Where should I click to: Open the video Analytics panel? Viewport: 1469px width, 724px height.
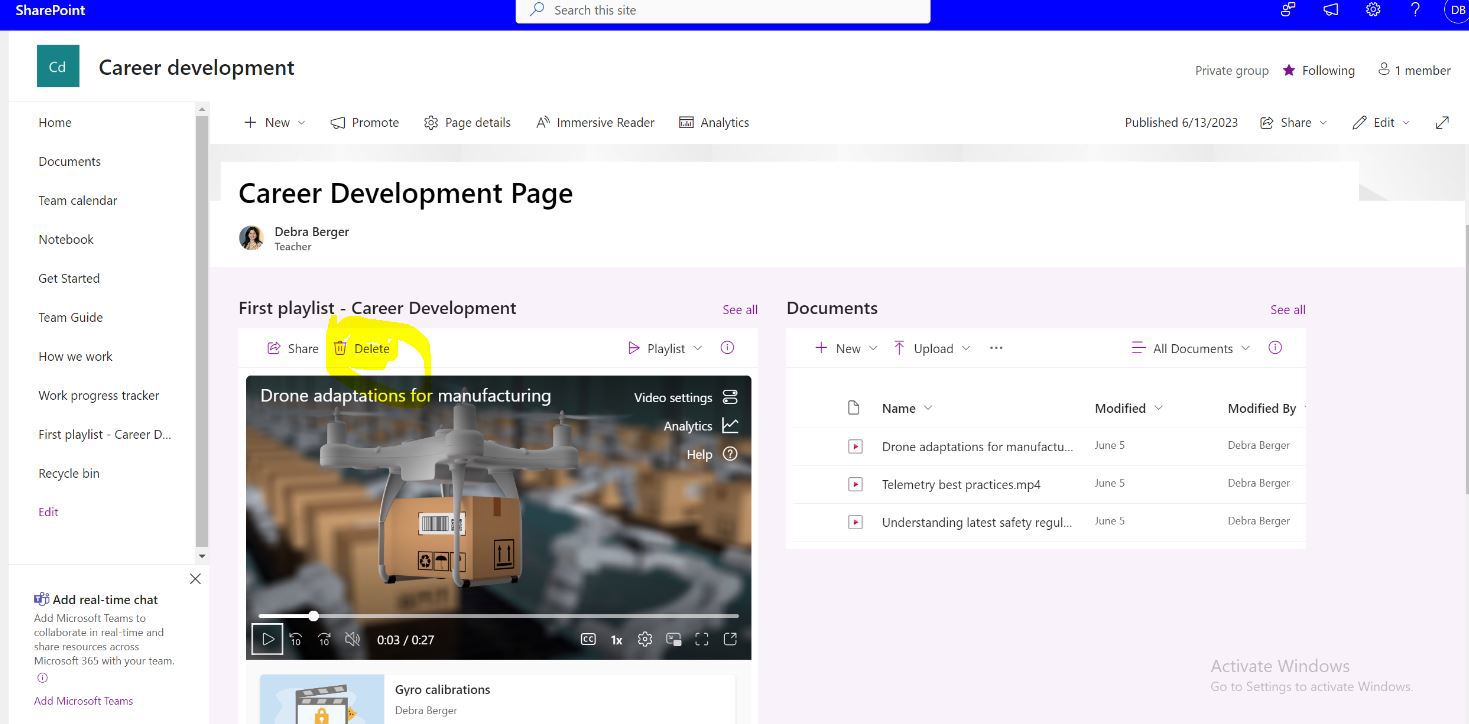687,425
